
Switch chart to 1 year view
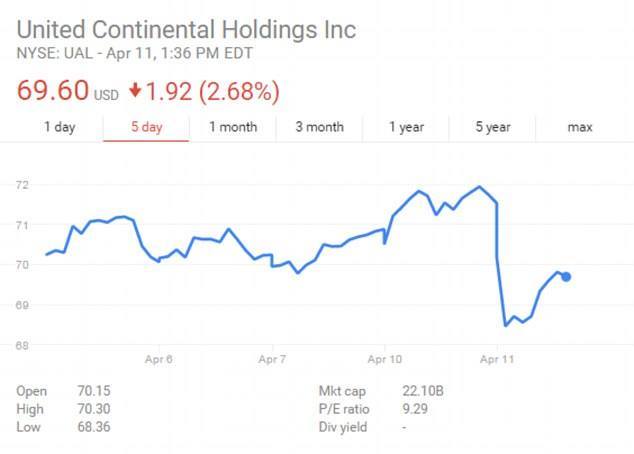405,127
